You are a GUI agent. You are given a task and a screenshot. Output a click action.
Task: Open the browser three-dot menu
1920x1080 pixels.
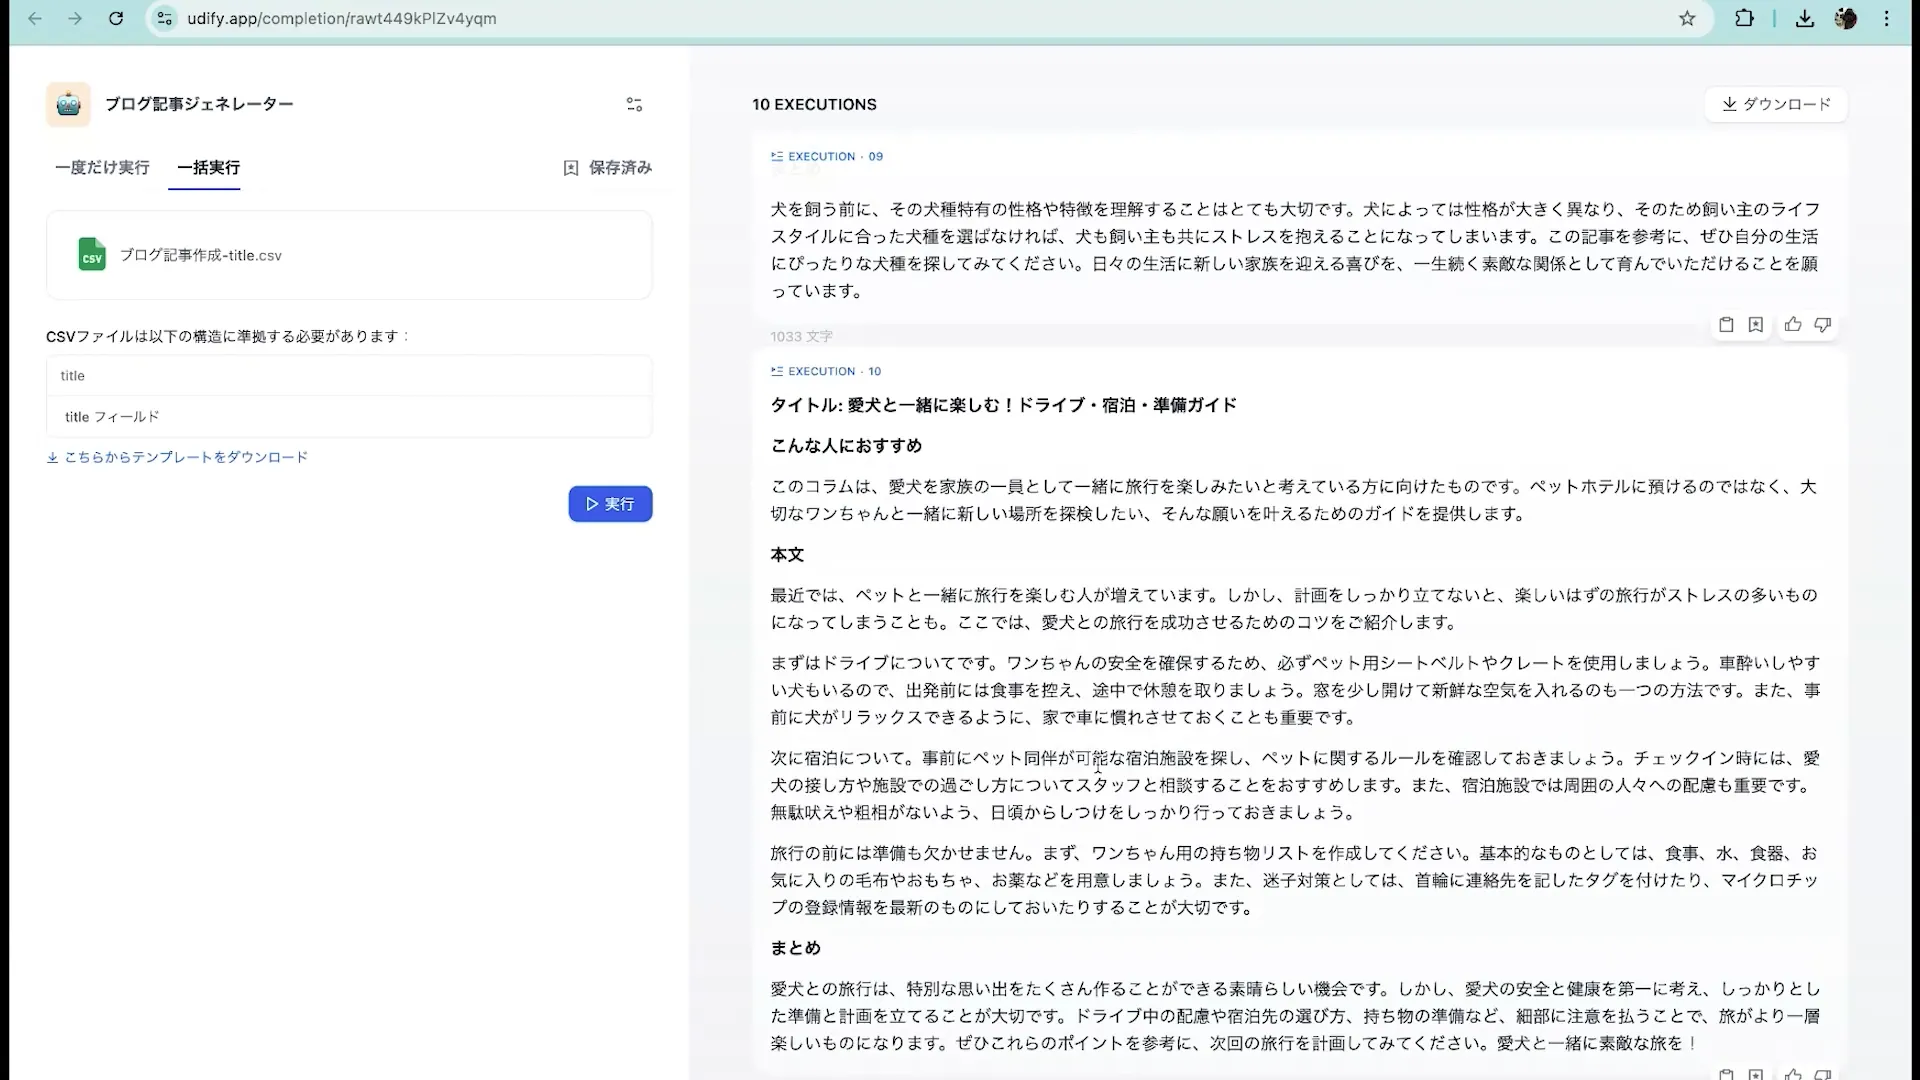[x=1888, y=19]
